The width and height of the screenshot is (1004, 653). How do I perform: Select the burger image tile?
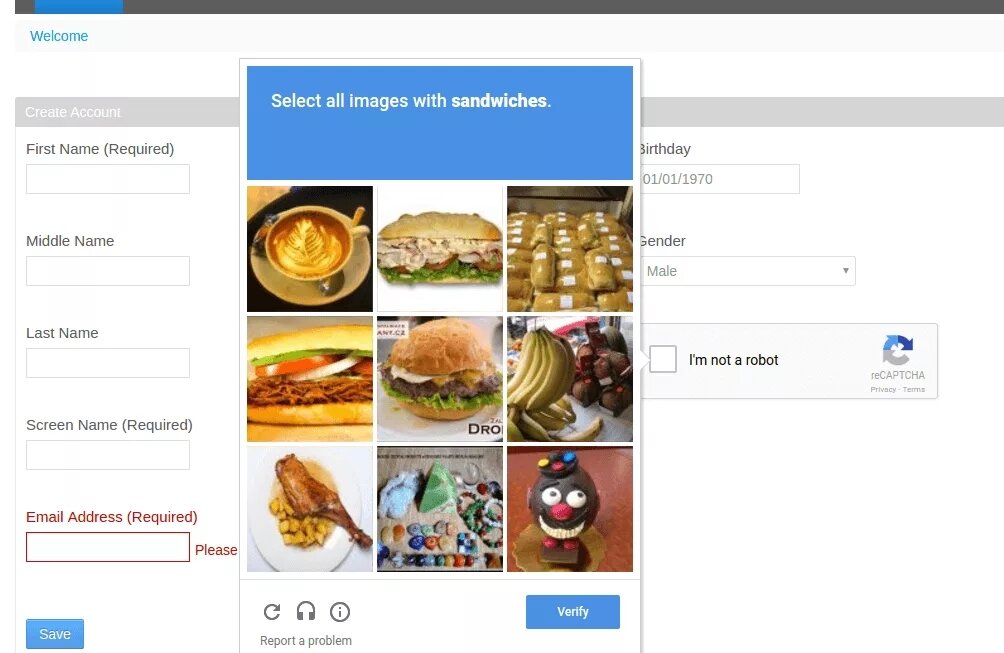440,379
